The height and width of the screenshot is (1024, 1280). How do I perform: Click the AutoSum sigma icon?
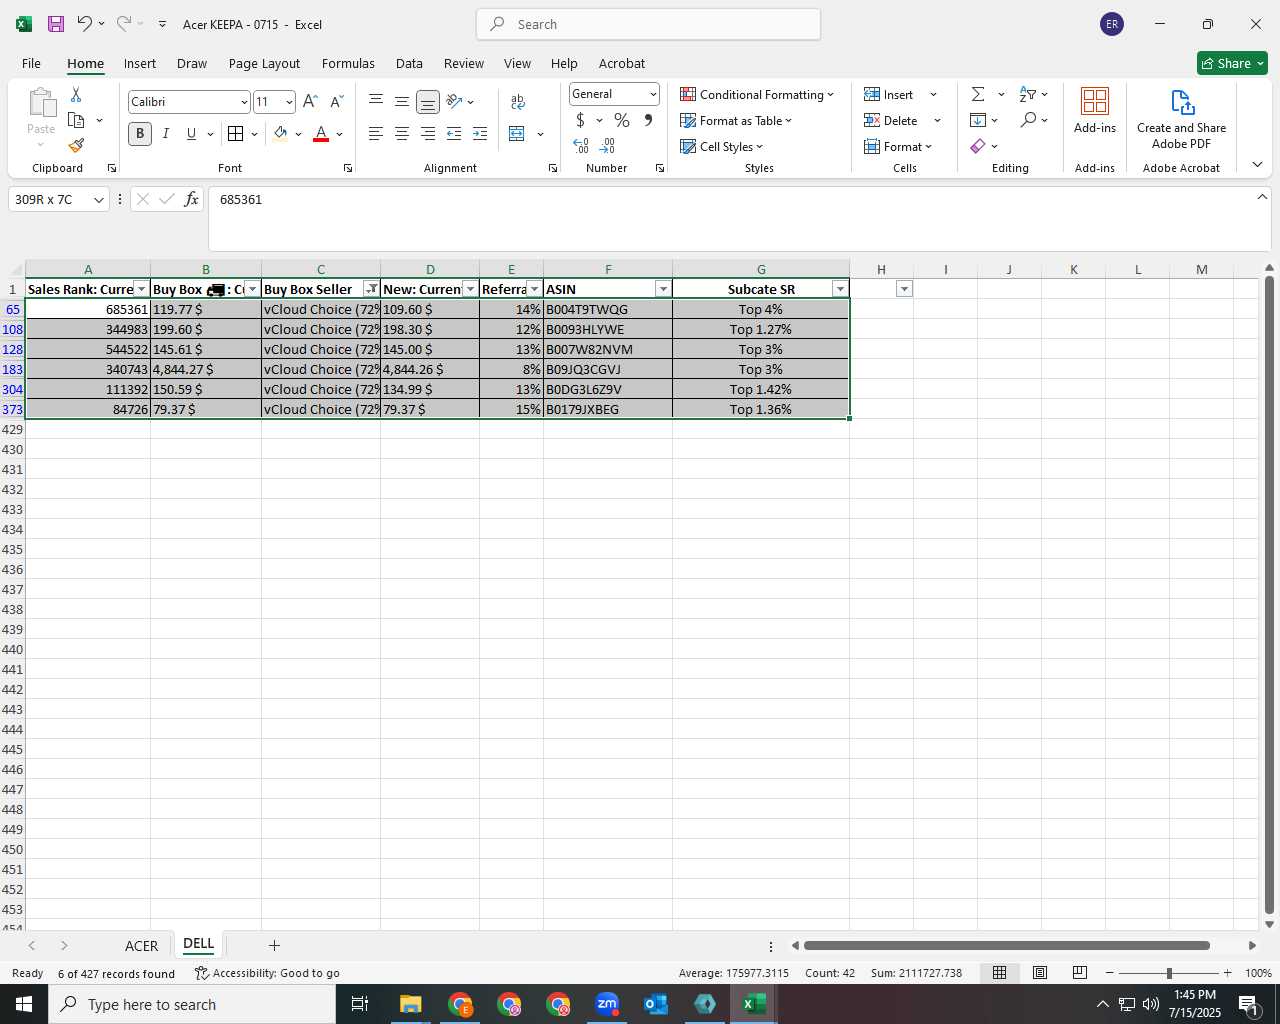[x=978, y=94]
